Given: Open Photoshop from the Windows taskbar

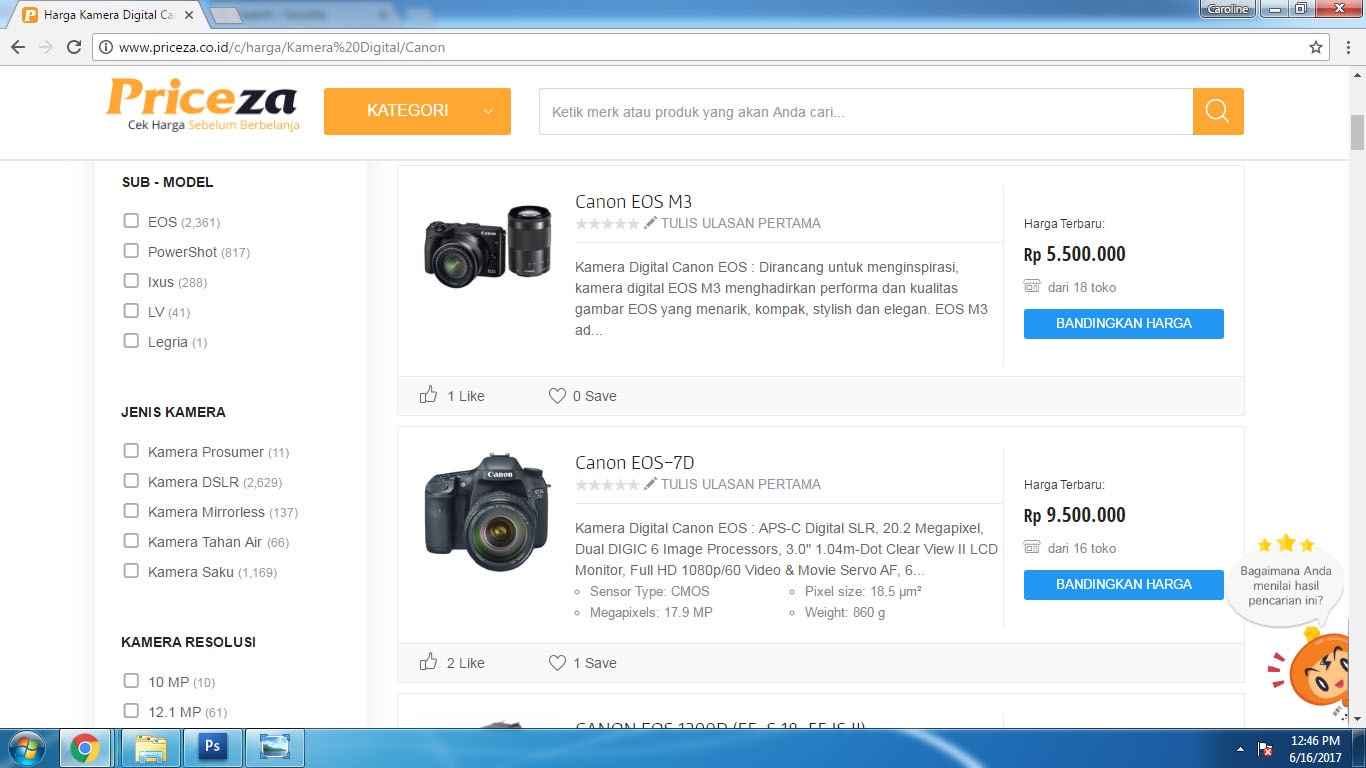Looking at the screenshot, I should coord(212,747).
